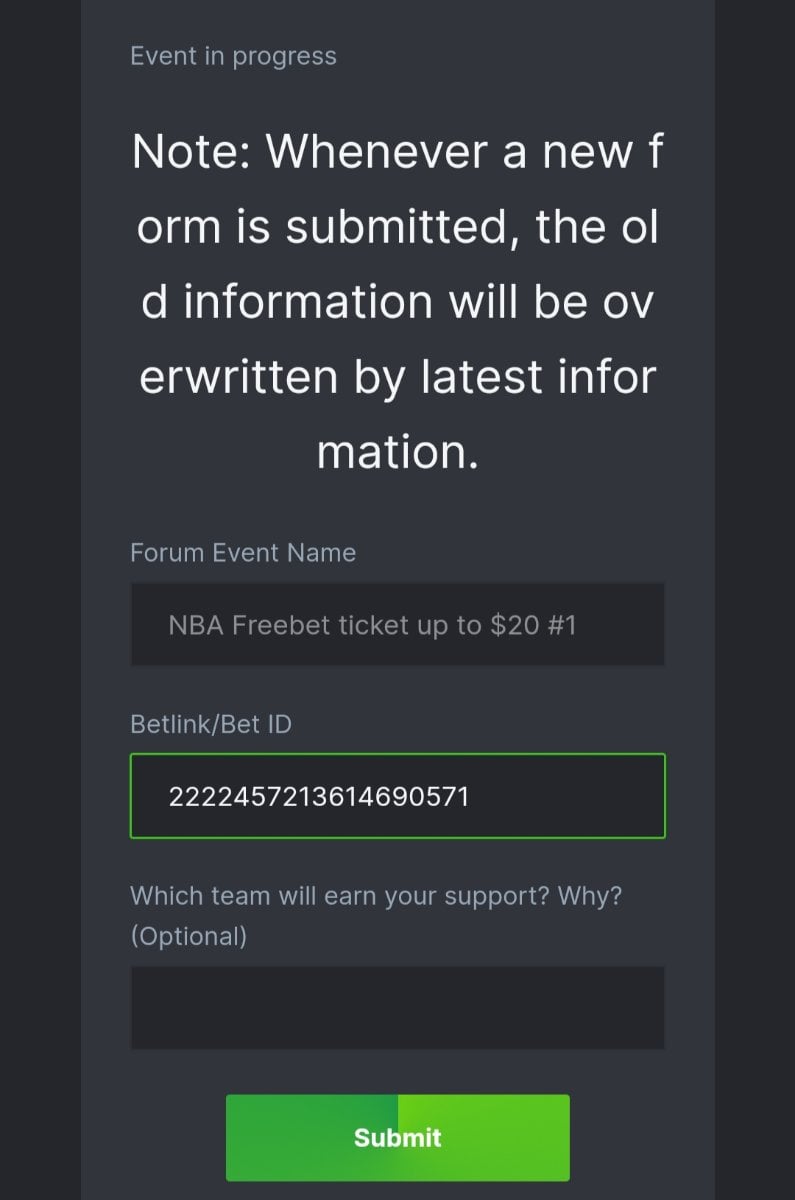Click the "Event in progress" status text
The image size is (795, 1200).
point(233,56)
